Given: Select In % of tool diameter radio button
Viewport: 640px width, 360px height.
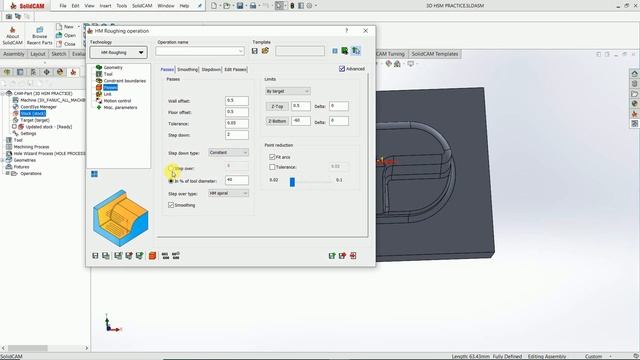Looking at the screenshot, I should point(171,181).
